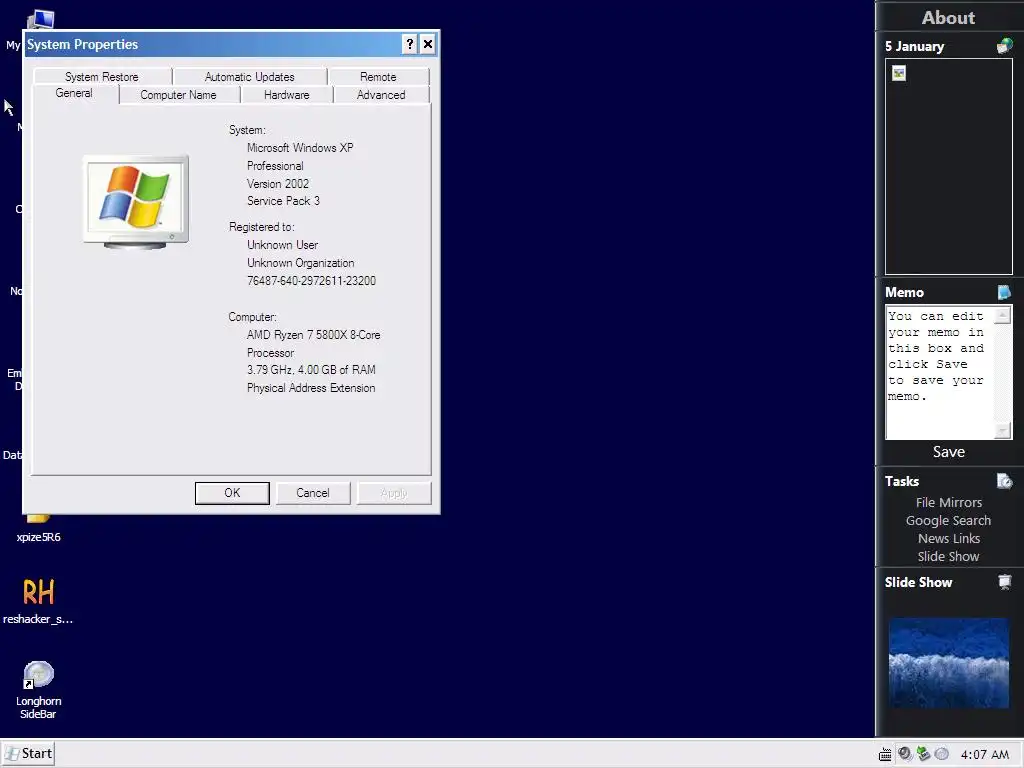Click the Slide Show panel icon
The image size is (1024, 768).
pyautogui.click(x=1005, y=581)
